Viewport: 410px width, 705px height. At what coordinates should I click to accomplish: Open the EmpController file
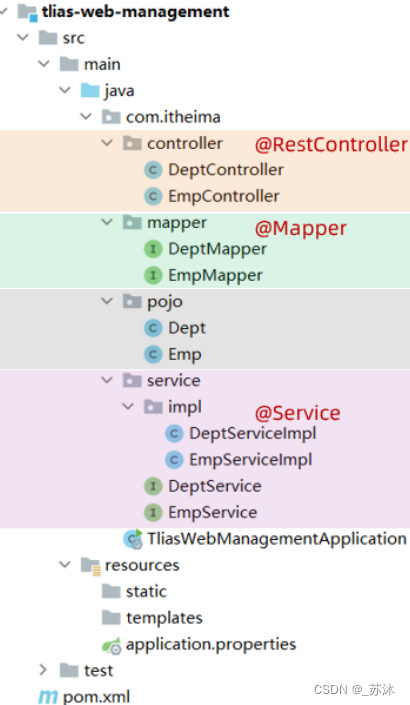(x=223, y=196)
